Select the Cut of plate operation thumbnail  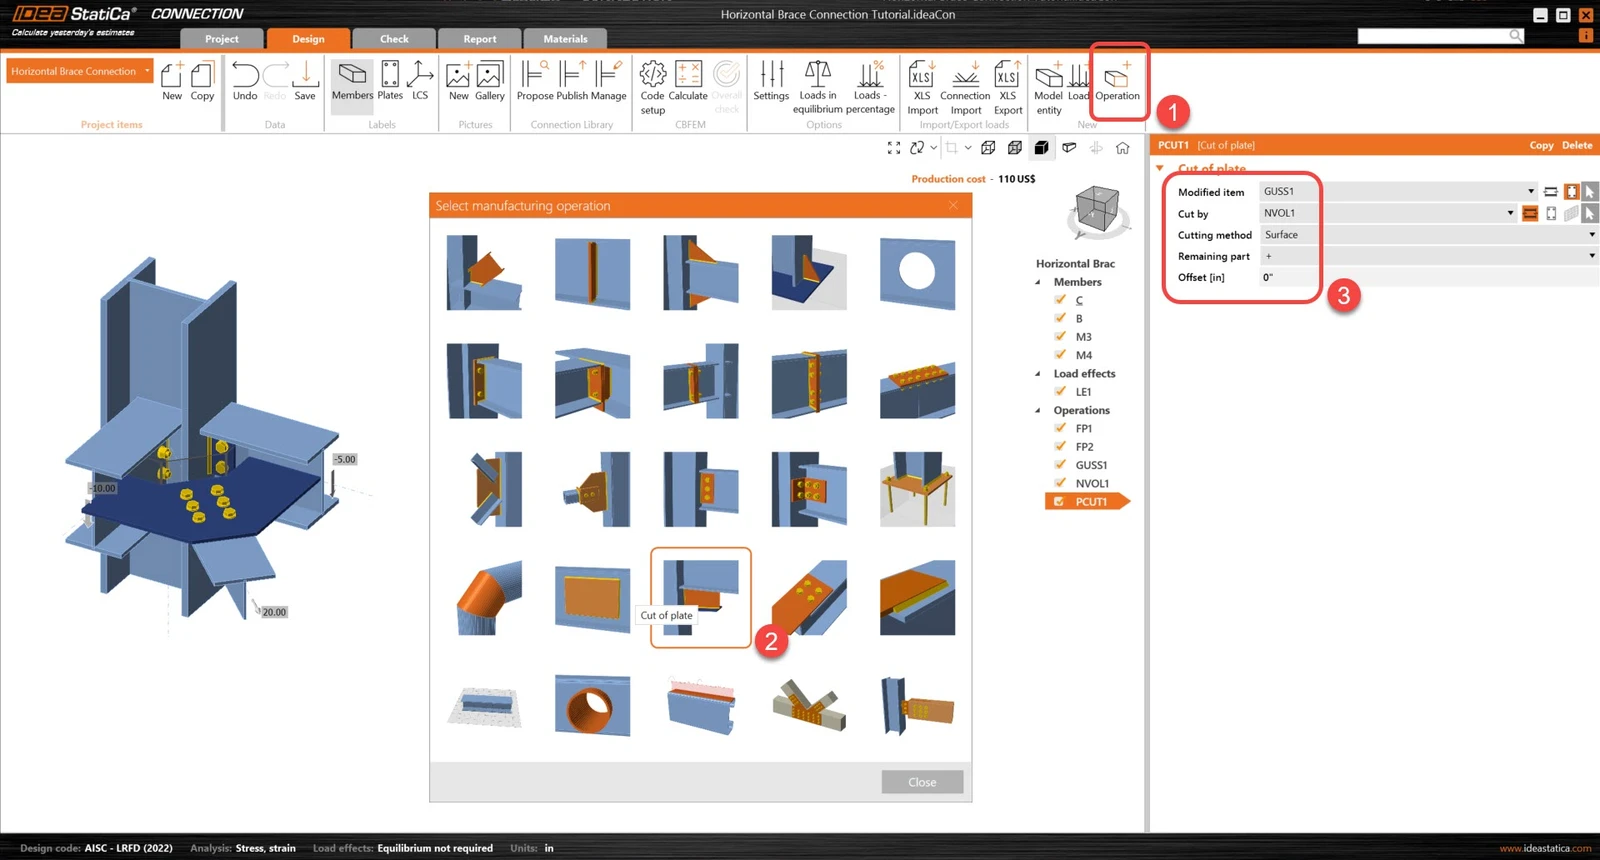tap(700, 597)
